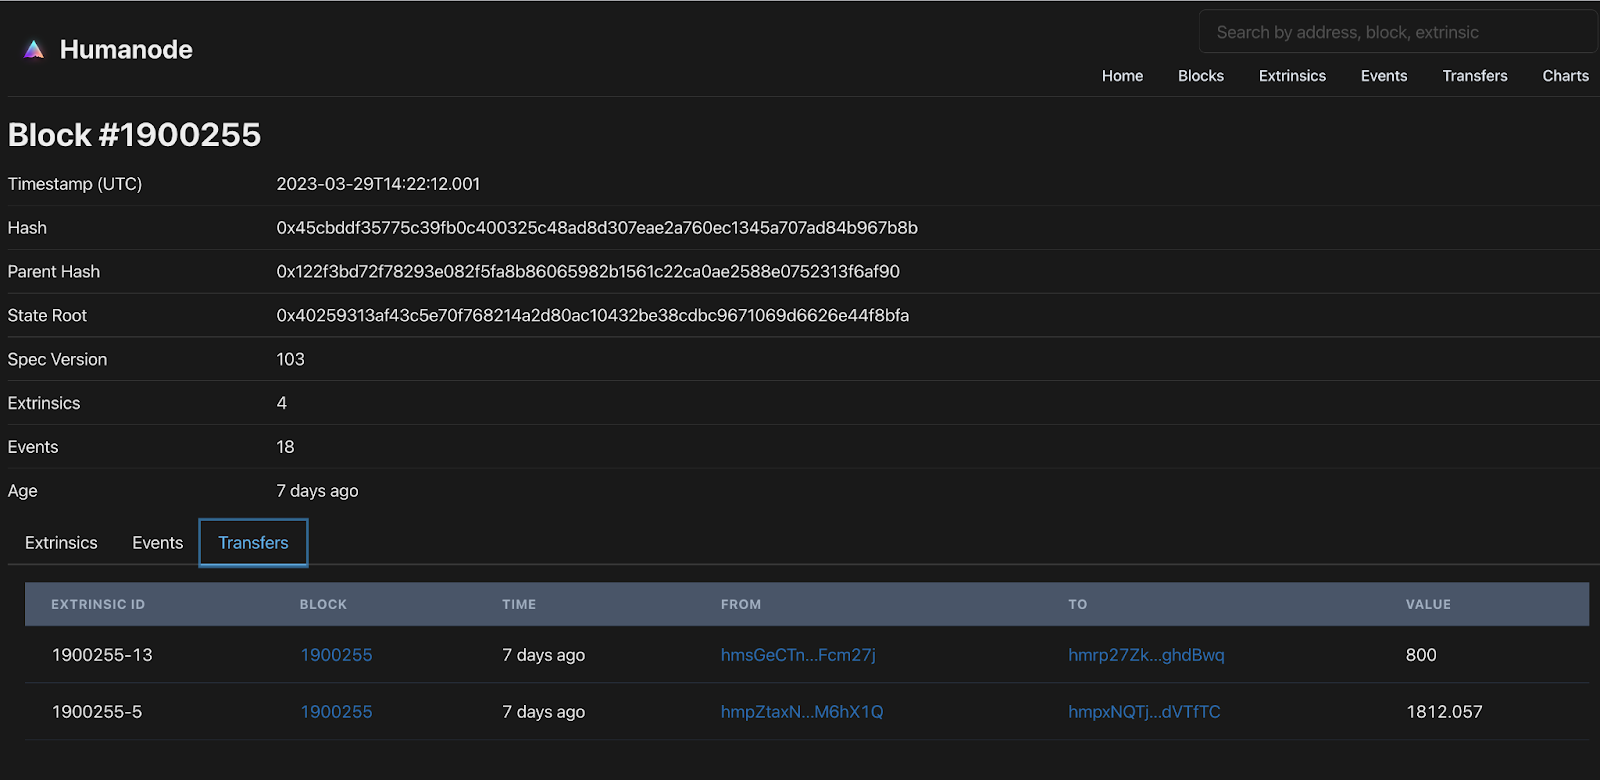Click the parent hash starting 0x122f3bd
The image size is (1600, 780).
tap(588, 272)
